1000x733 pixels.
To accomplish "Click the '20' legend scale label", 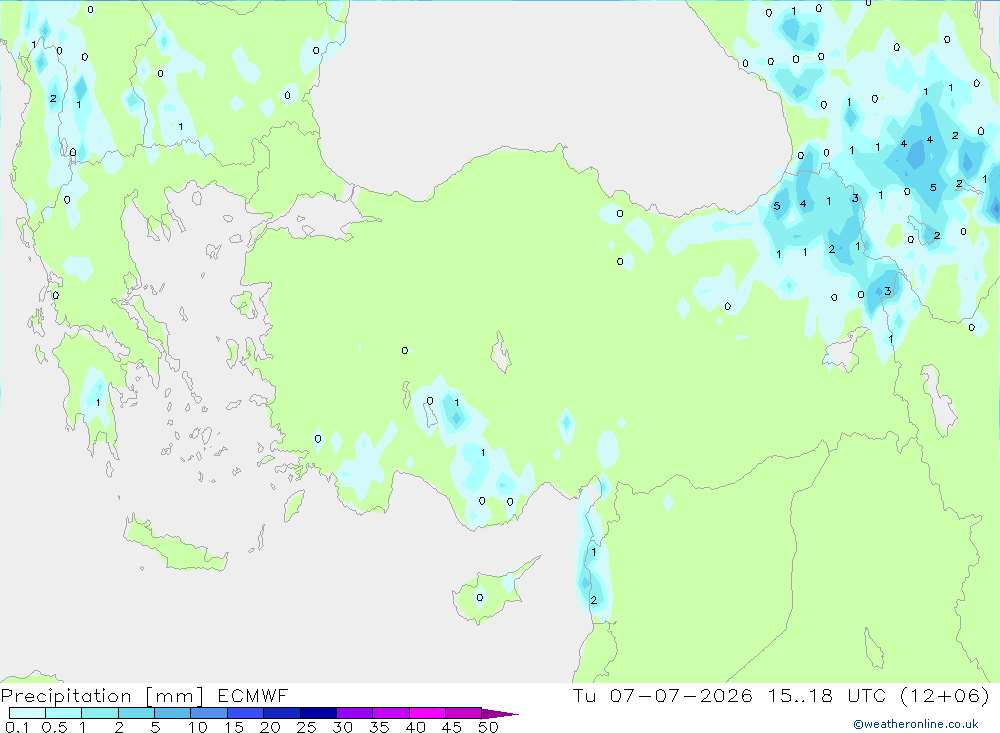I will pos(270,727).
